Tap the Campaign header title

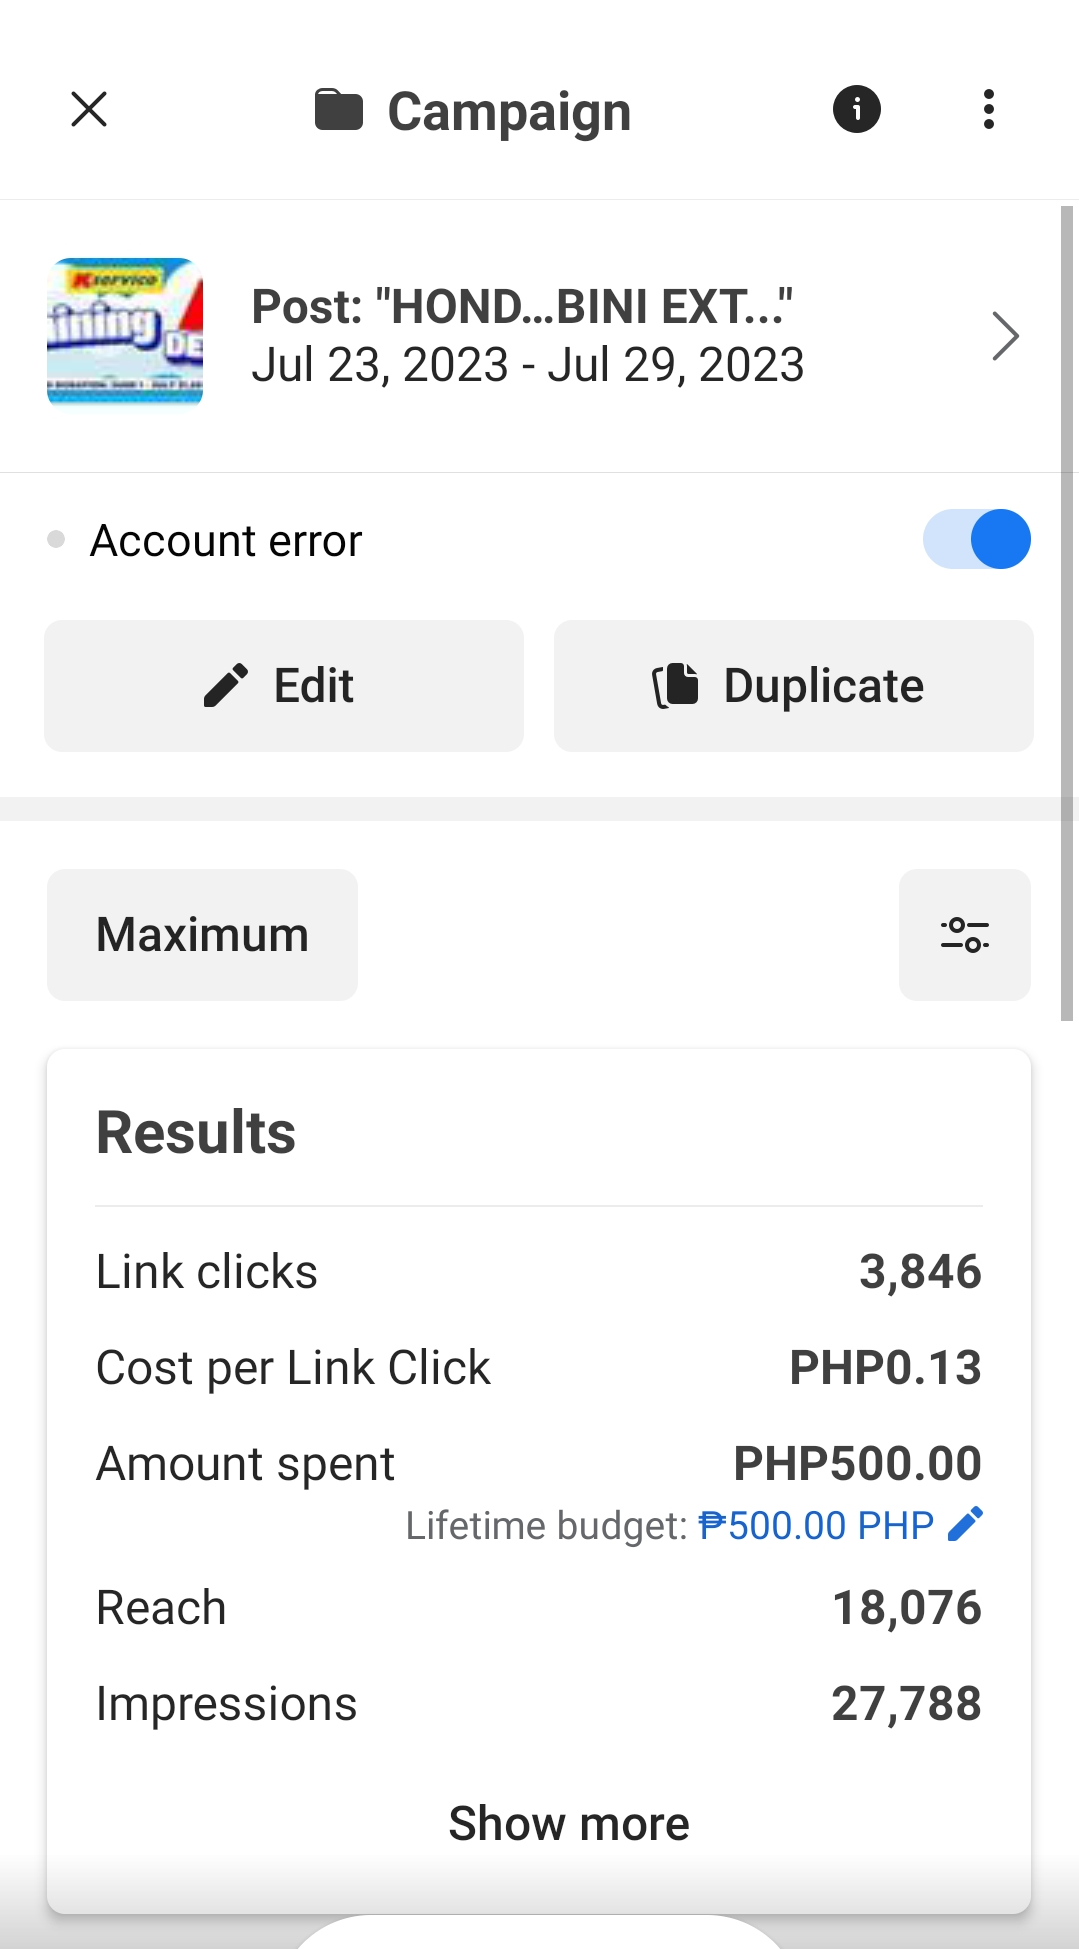(x=509, y=111)
